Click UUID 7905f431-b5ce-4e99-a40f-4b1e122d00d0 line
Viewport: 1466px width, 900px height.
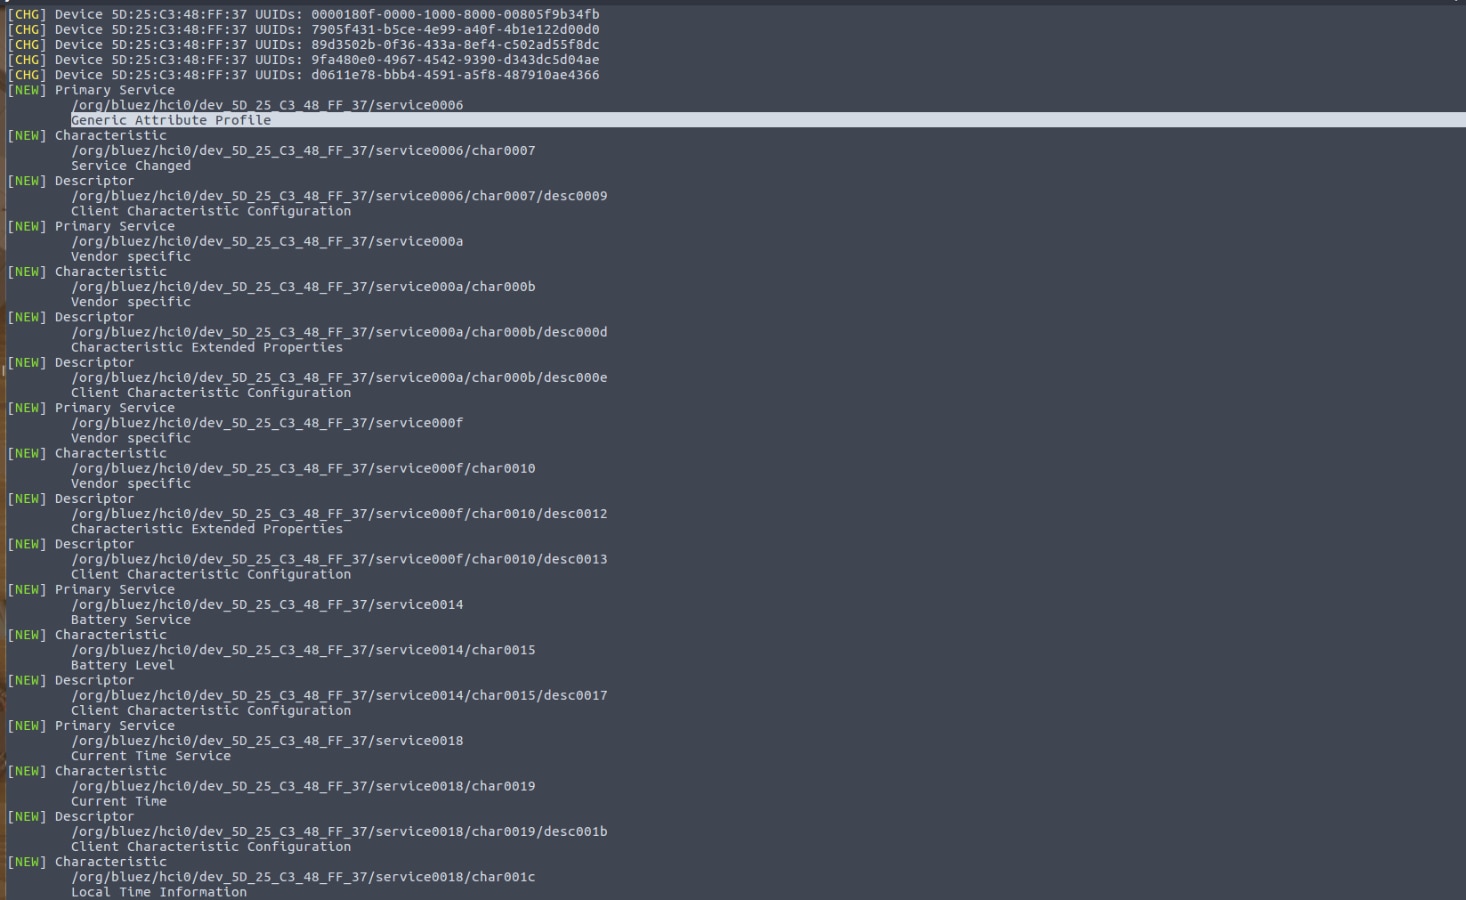click(x=303, y=29)
